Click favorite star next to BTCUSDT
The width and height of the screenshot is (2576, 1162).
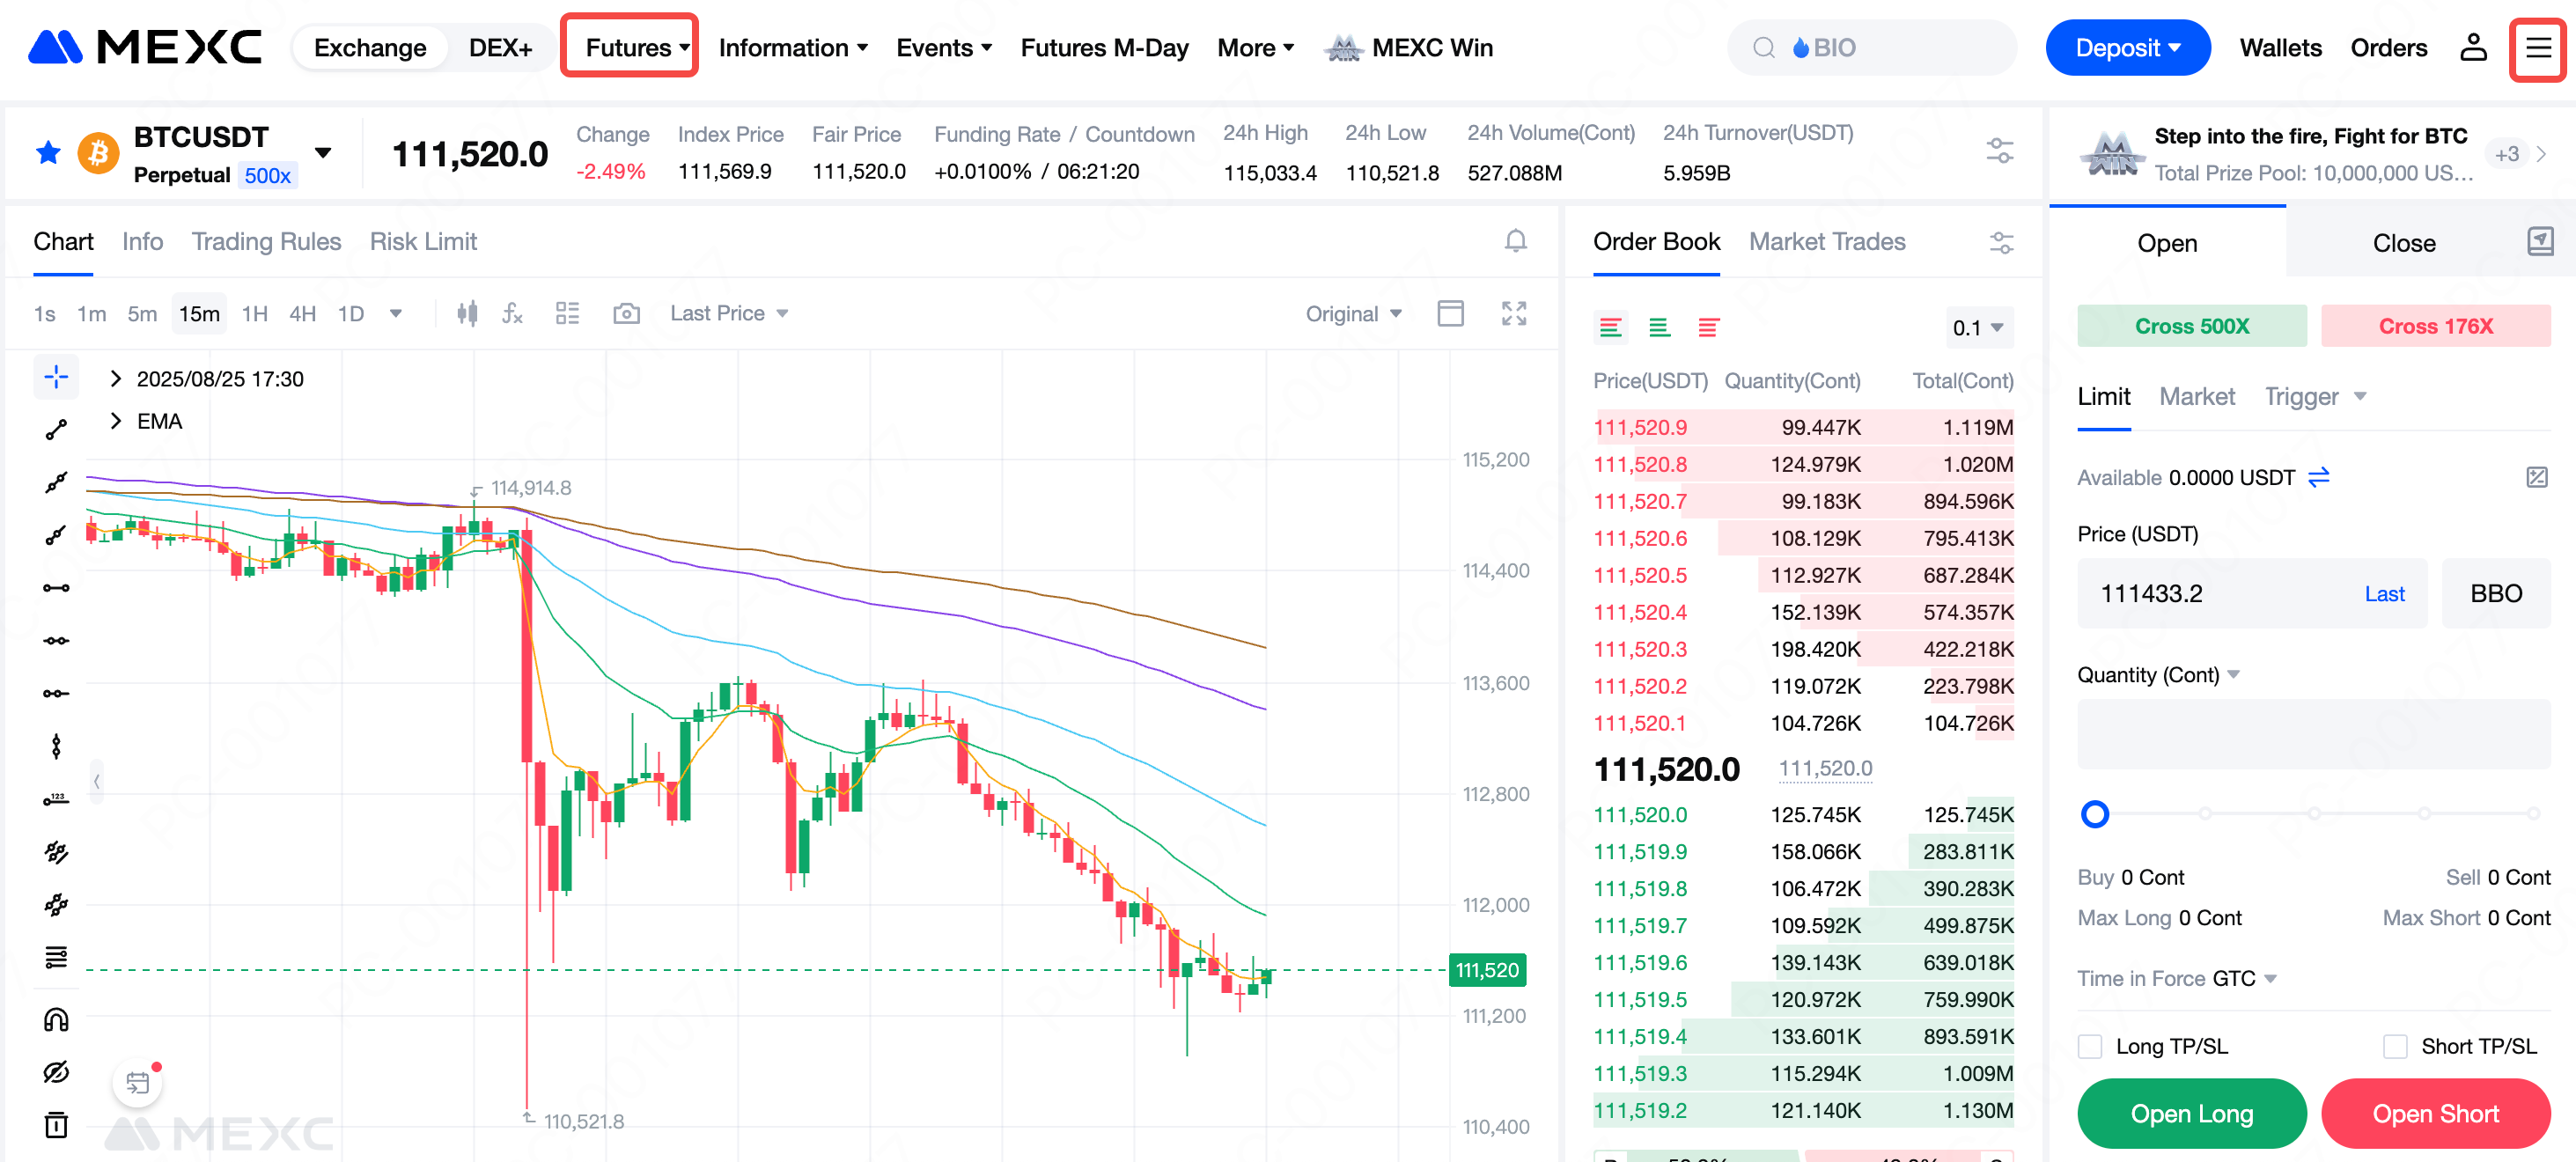pyautogui.click(x=48, y=153)
